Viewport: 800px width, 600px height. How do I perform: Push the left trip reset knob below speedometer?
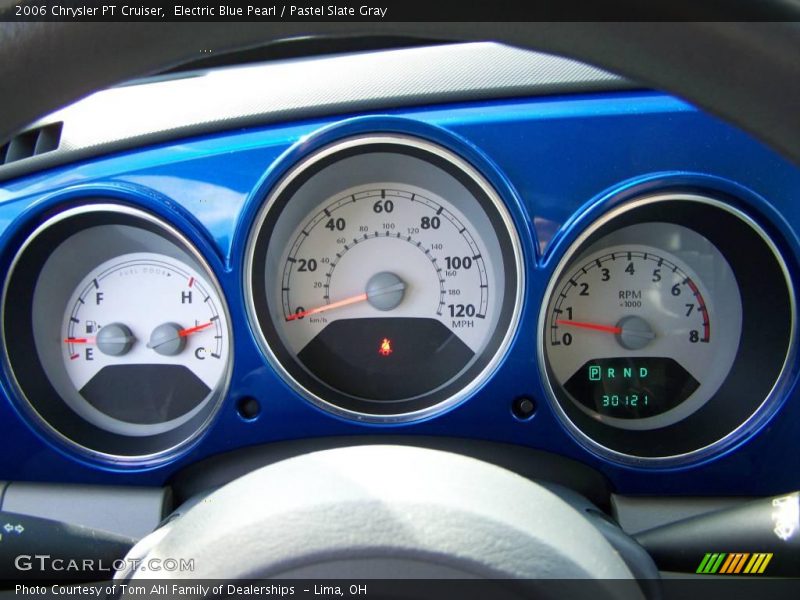click(248, 407)
